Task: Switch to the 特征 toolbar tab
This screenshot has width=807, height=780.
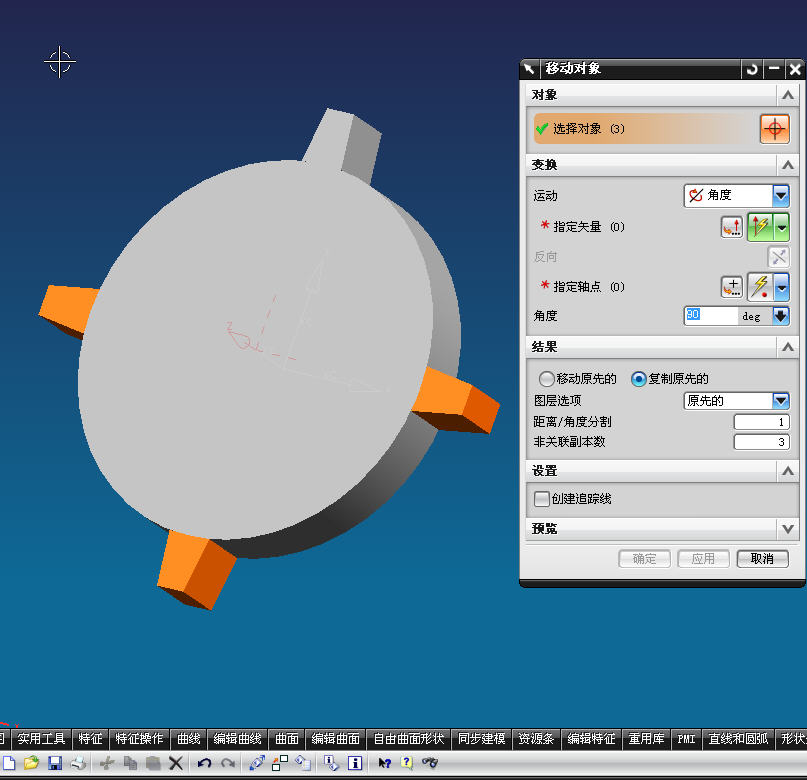Action: (91, 739)
